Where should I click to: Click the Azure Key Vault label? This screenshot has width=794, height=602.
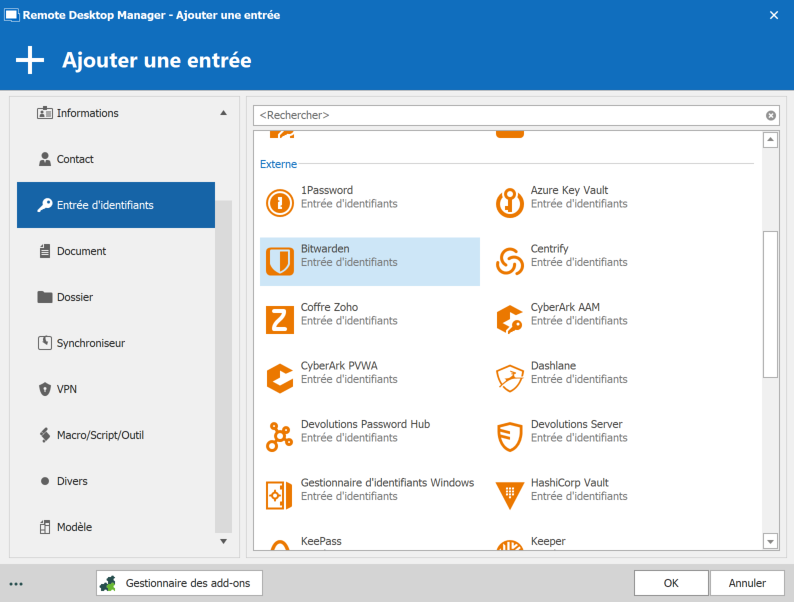coord(569,190)
